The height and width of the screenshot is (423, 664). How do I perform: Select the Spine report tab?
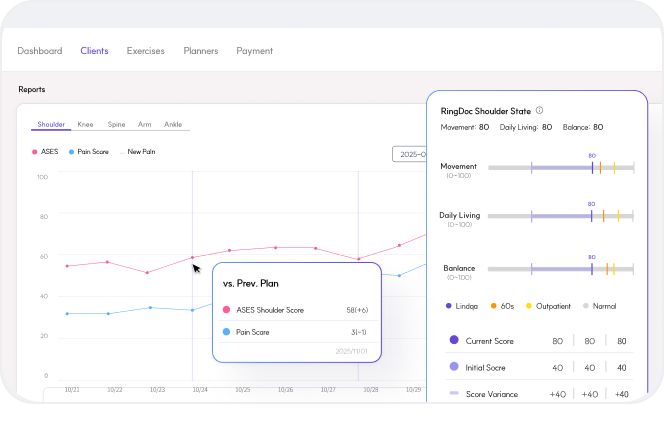(x=116, y=124)
